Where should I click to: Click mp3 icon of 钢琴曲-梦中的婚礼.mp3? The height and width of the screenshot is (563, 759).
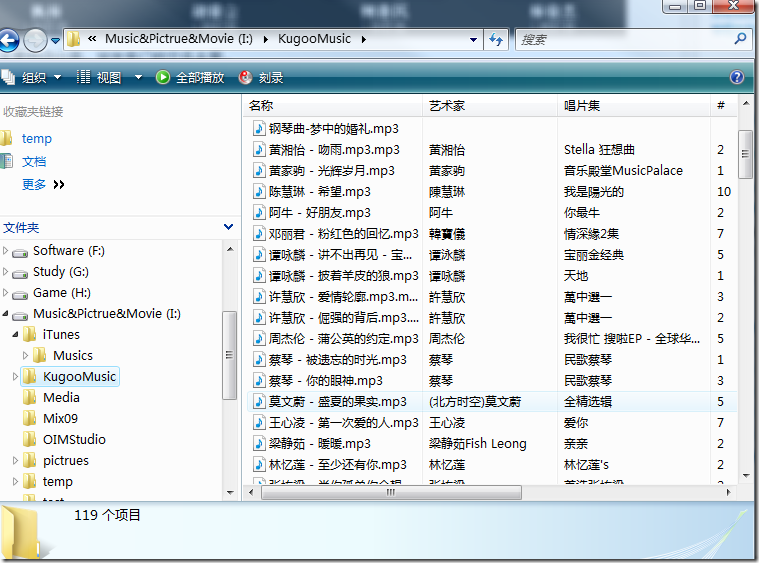tap(259, 128)
